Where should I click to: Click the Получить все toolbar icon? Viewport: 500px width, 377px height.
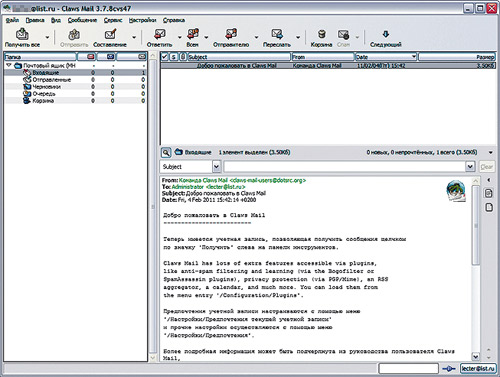(22, 34)
